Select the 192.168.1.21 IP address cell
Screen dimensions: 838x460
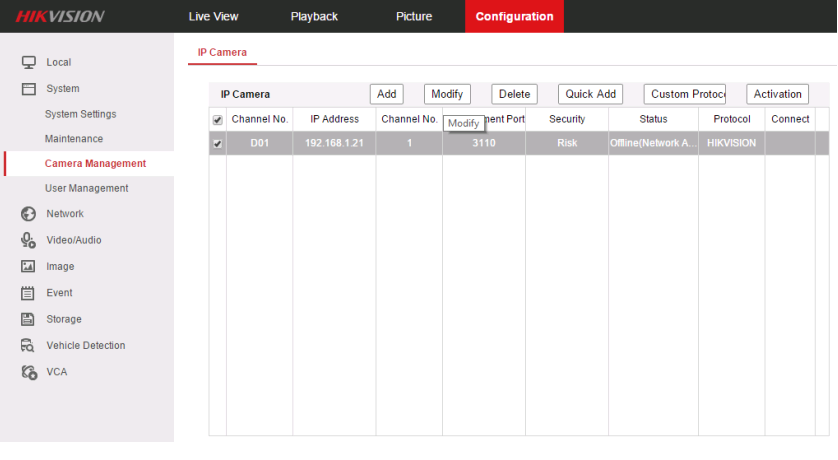[x=334, y=144]
